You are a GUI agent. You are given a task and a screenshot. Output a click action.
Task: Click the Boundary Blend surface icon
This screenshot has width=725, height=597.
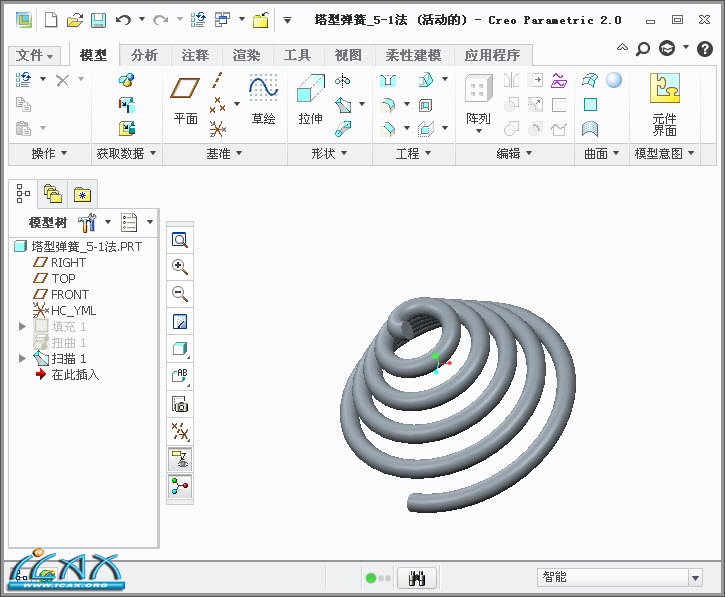(590, 80)
